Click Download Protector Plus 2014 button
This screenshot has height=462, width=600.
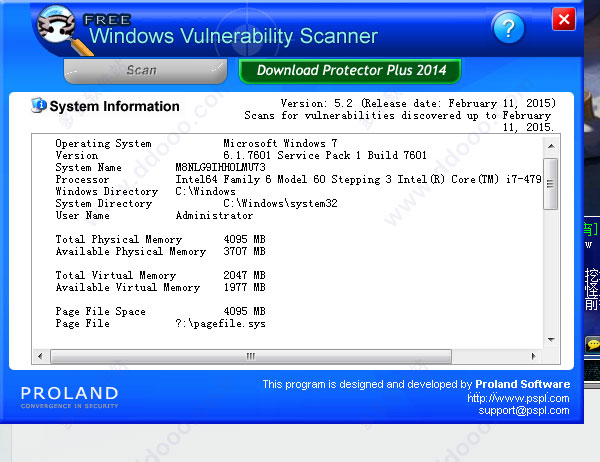[350, 71]
